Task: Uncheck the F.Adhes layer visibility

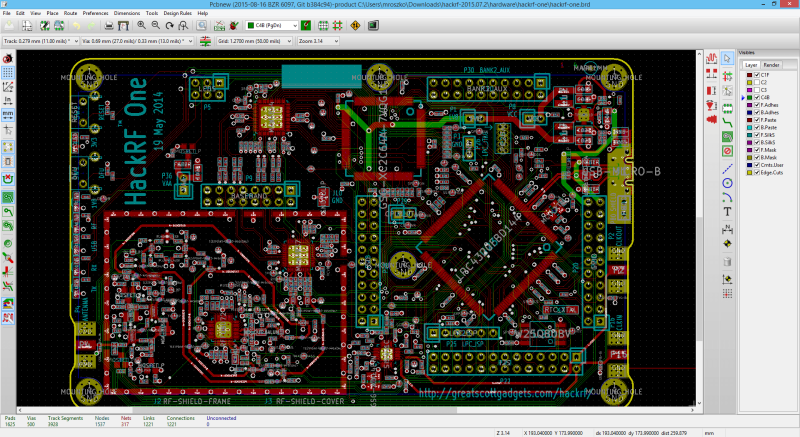Action: point(757,105)
